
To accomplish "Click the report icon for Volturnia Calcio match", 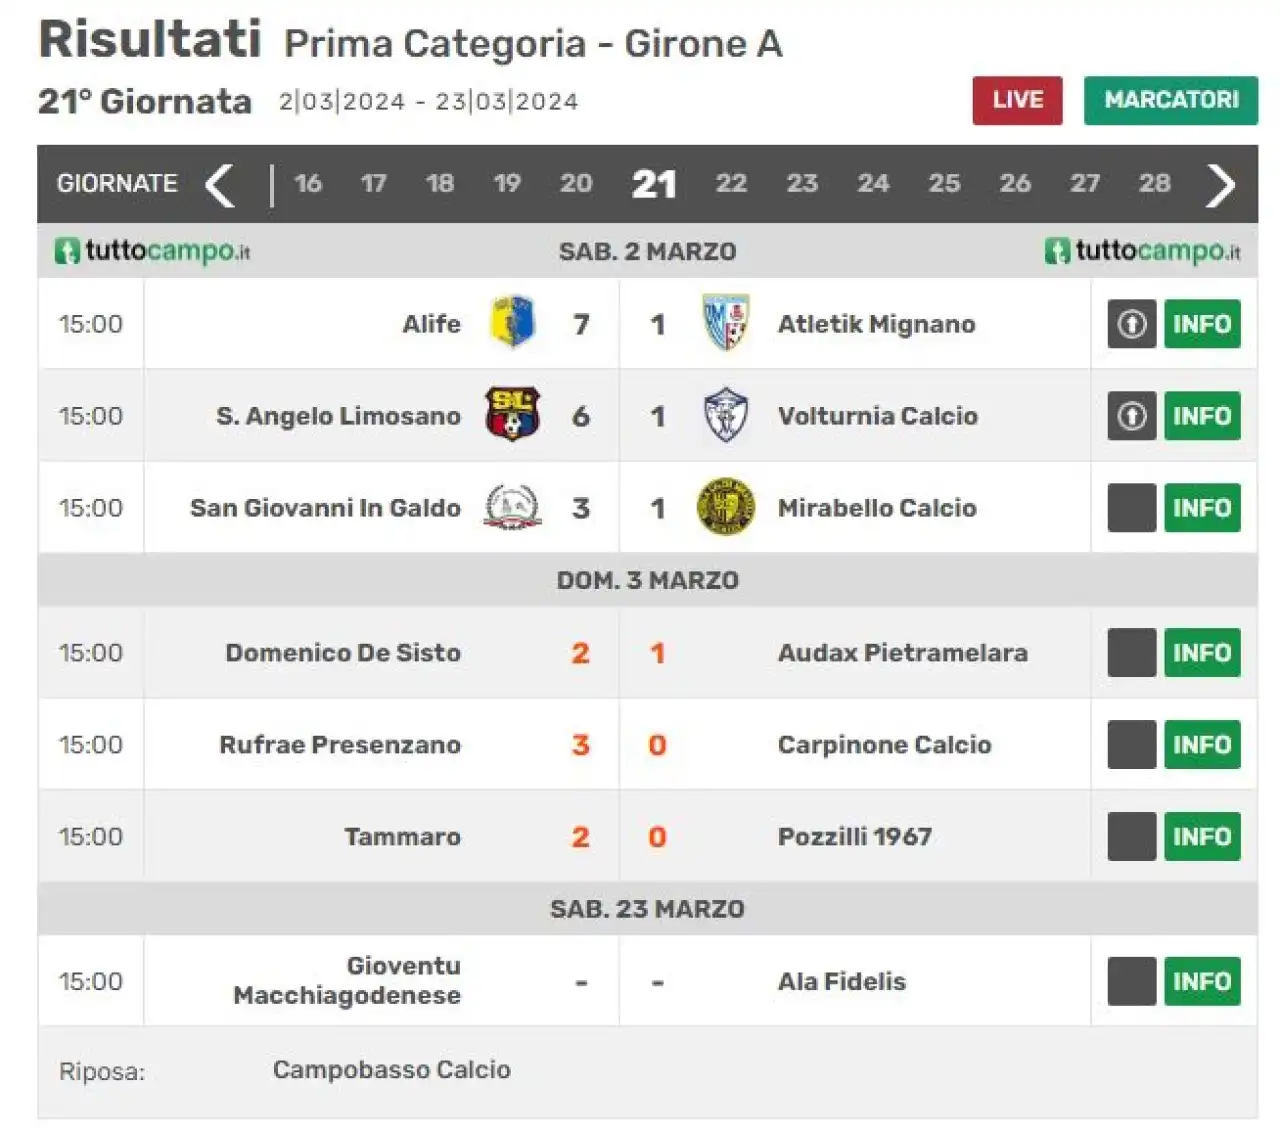I will (x=1132, y=416).
